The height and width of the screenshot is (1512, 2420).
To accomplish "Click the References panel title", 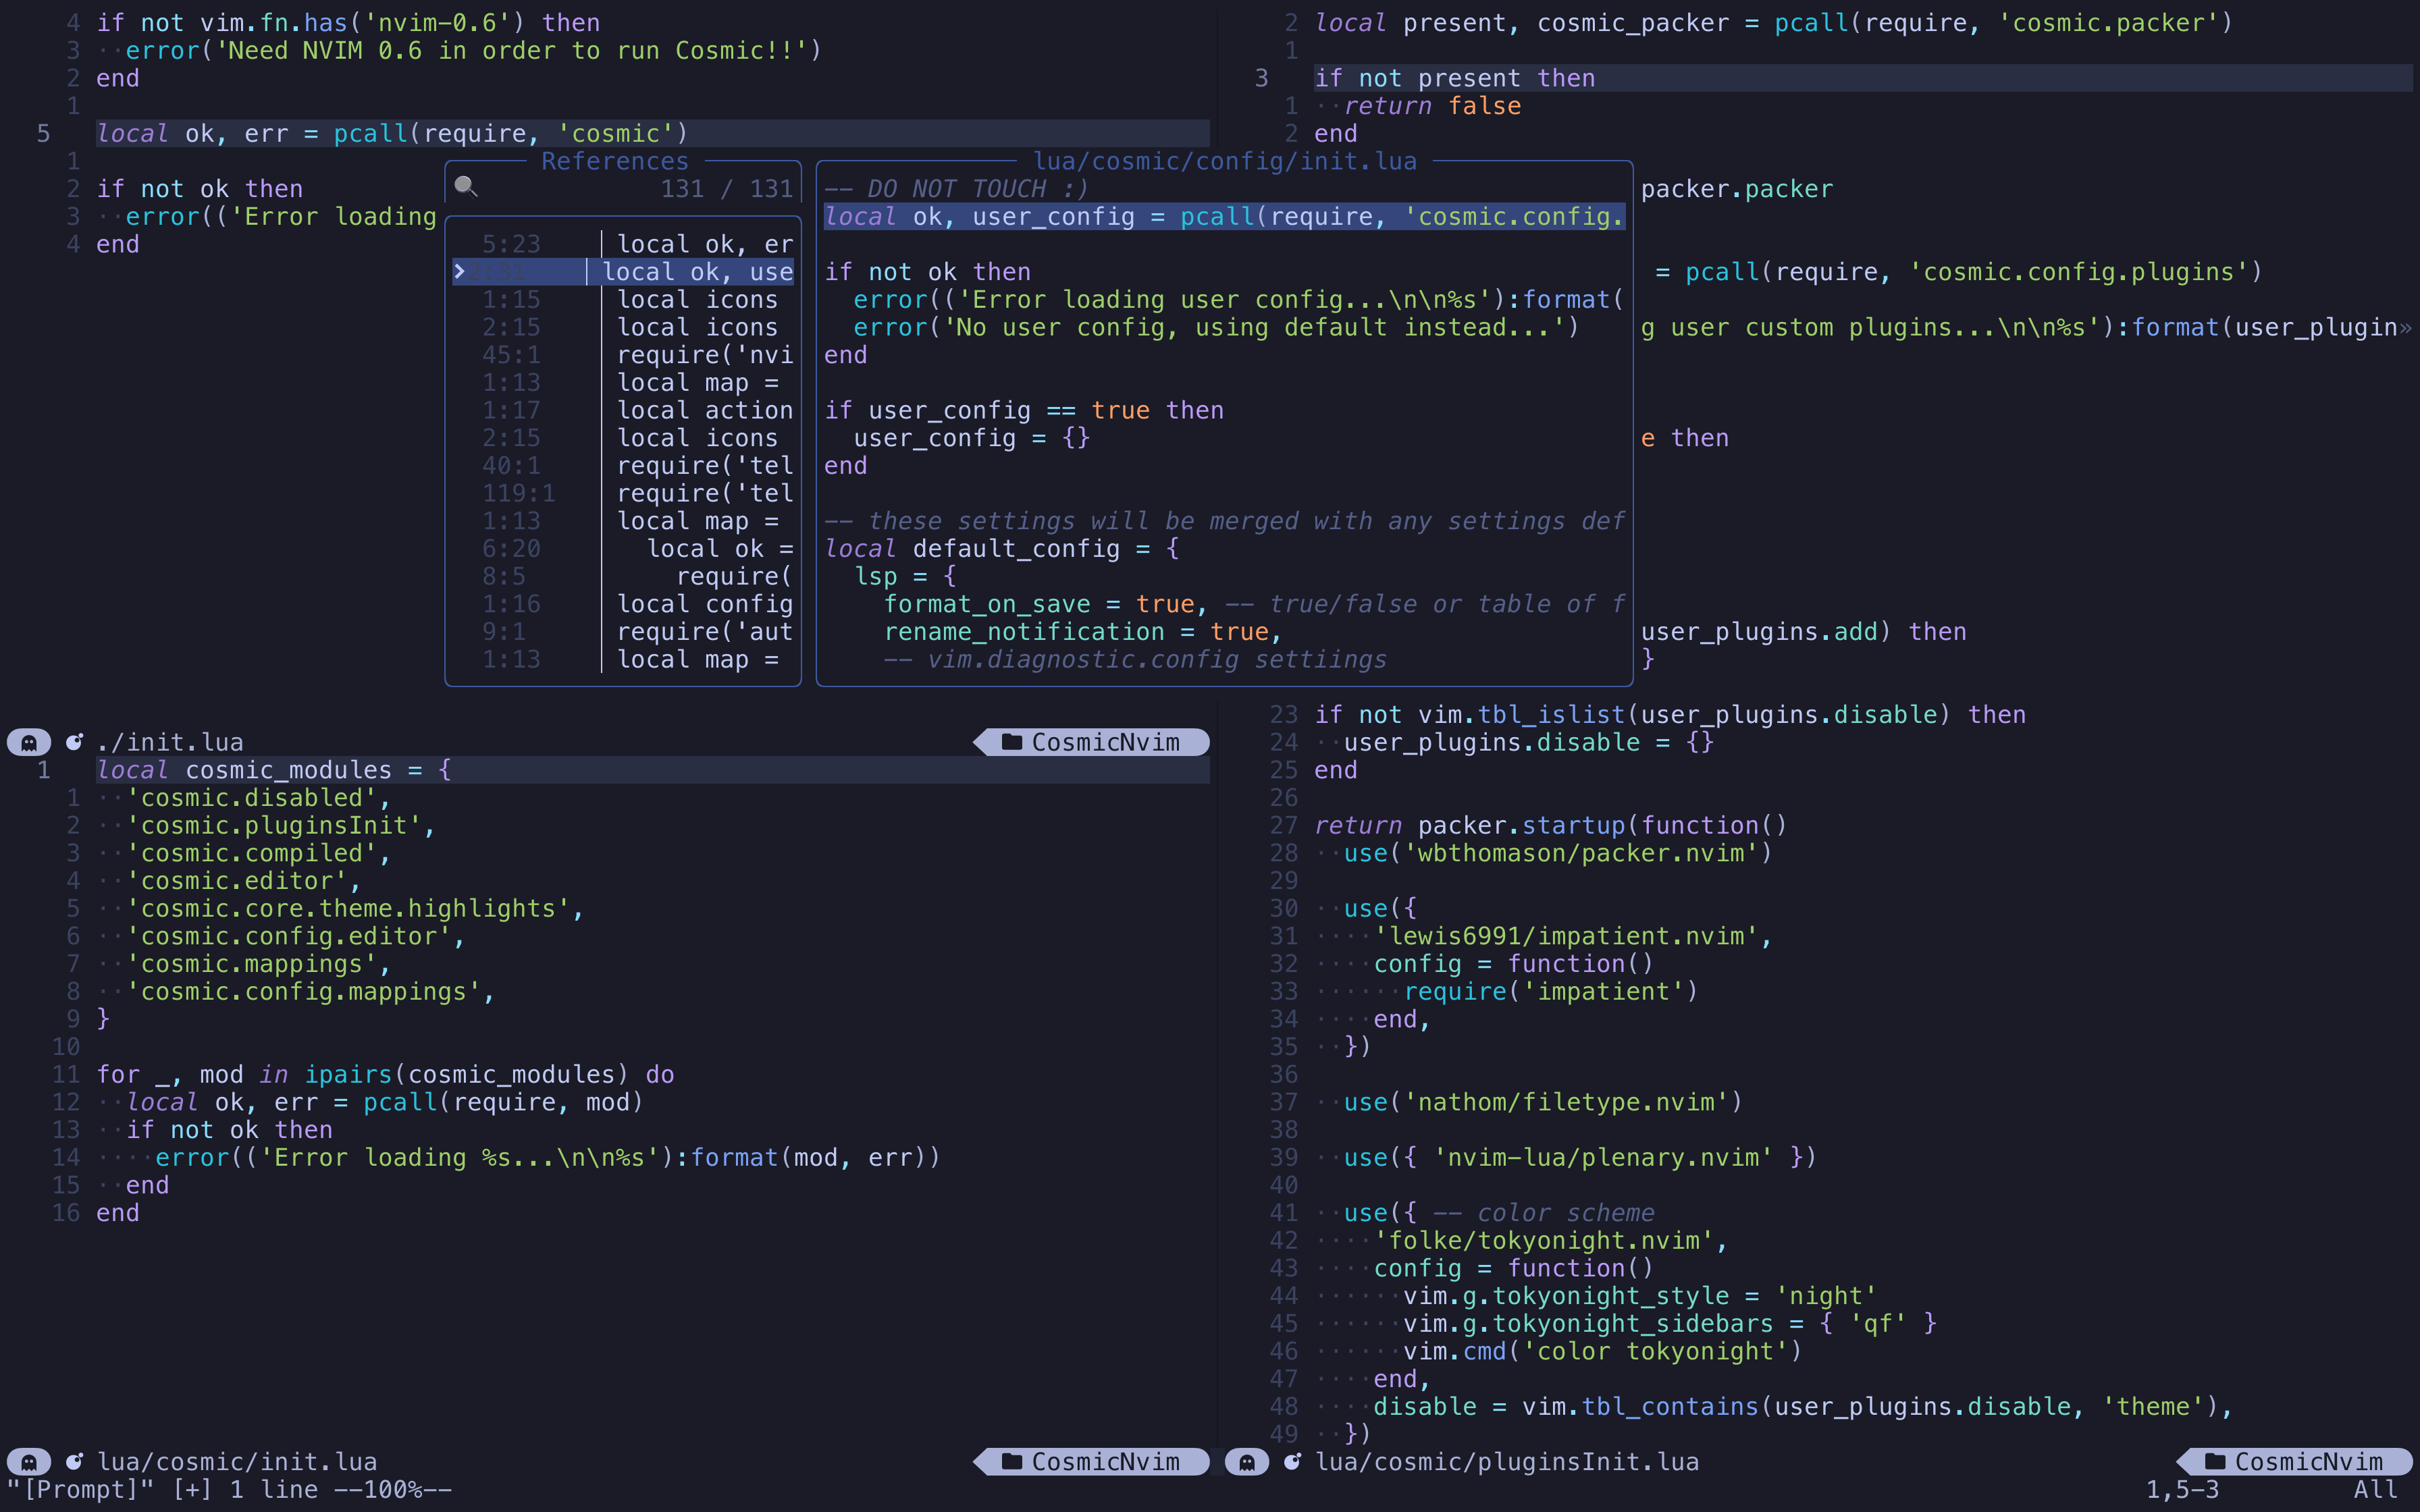I will pos(614,161).
